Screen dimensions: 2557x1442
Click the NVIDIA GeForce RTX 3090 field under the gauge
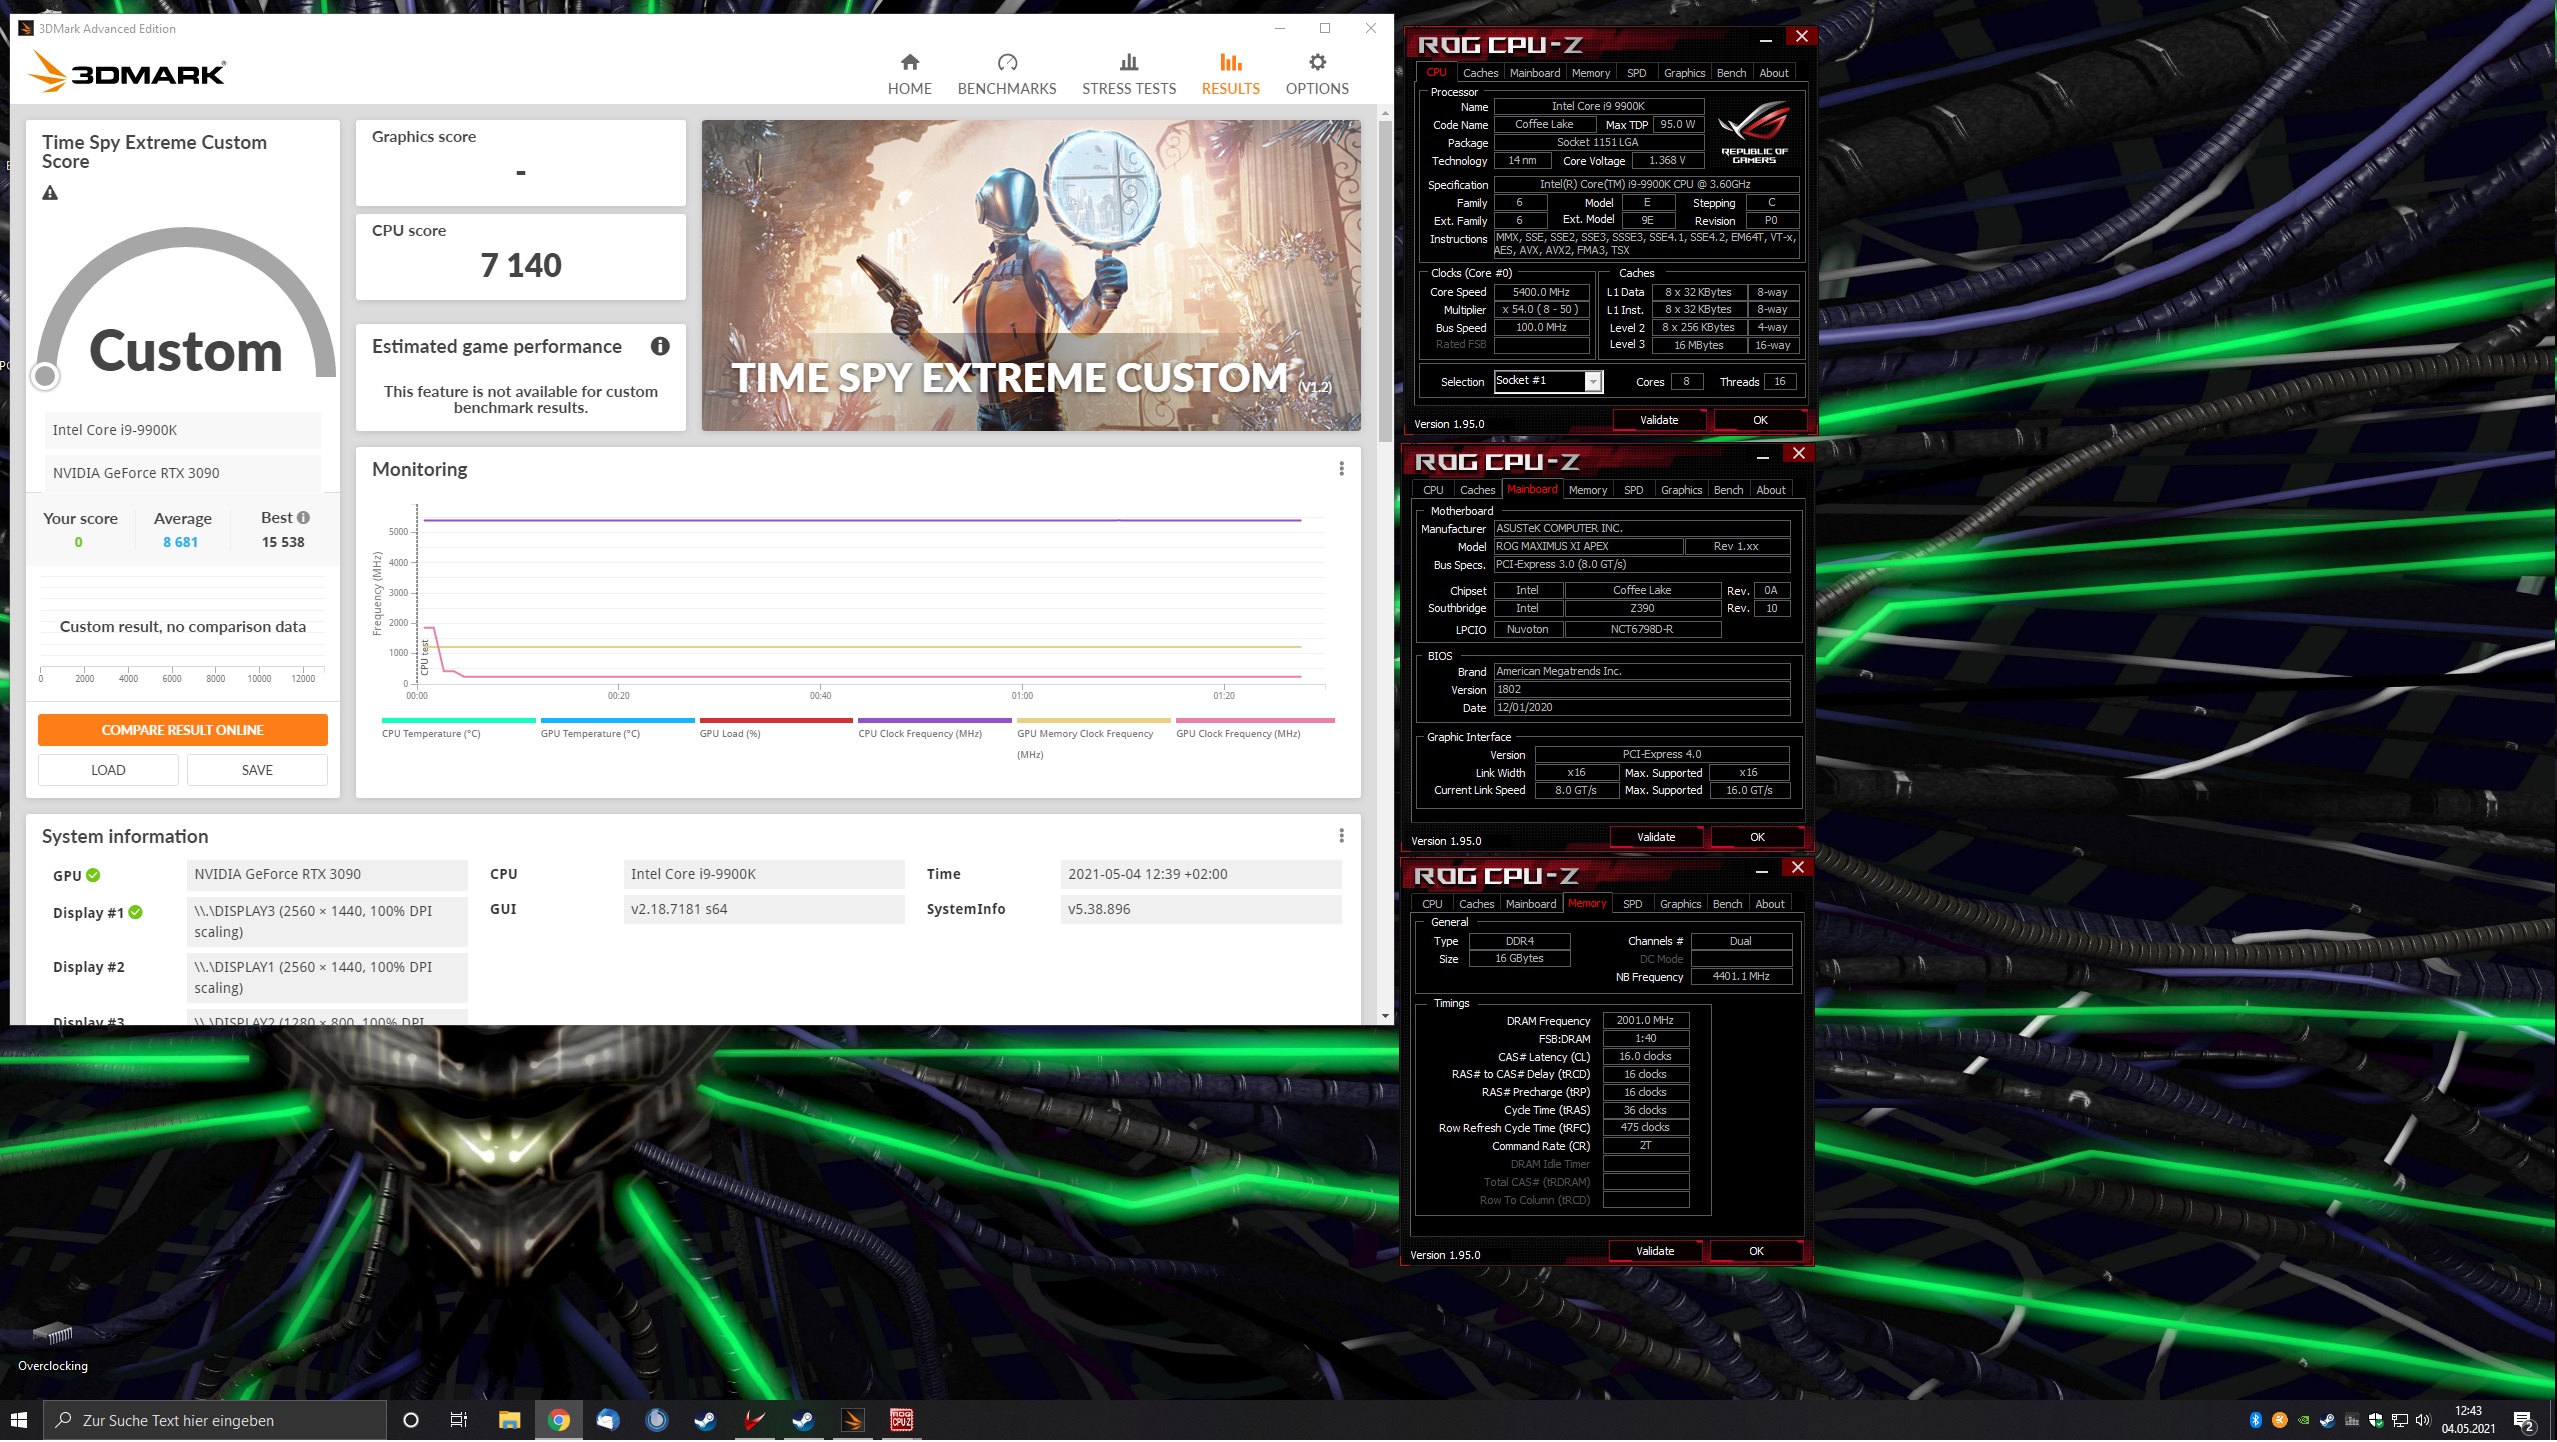tap(182, 473)
